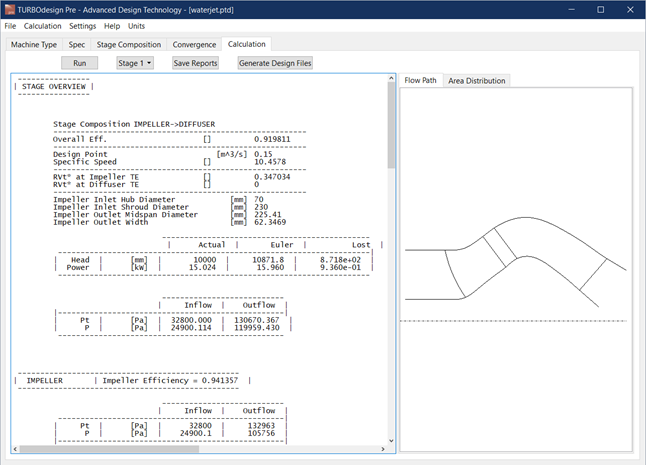The image size is (646, 465).
Task: Click the RVt* at Impeller TE value 0.347034
Action: [272, 177]
